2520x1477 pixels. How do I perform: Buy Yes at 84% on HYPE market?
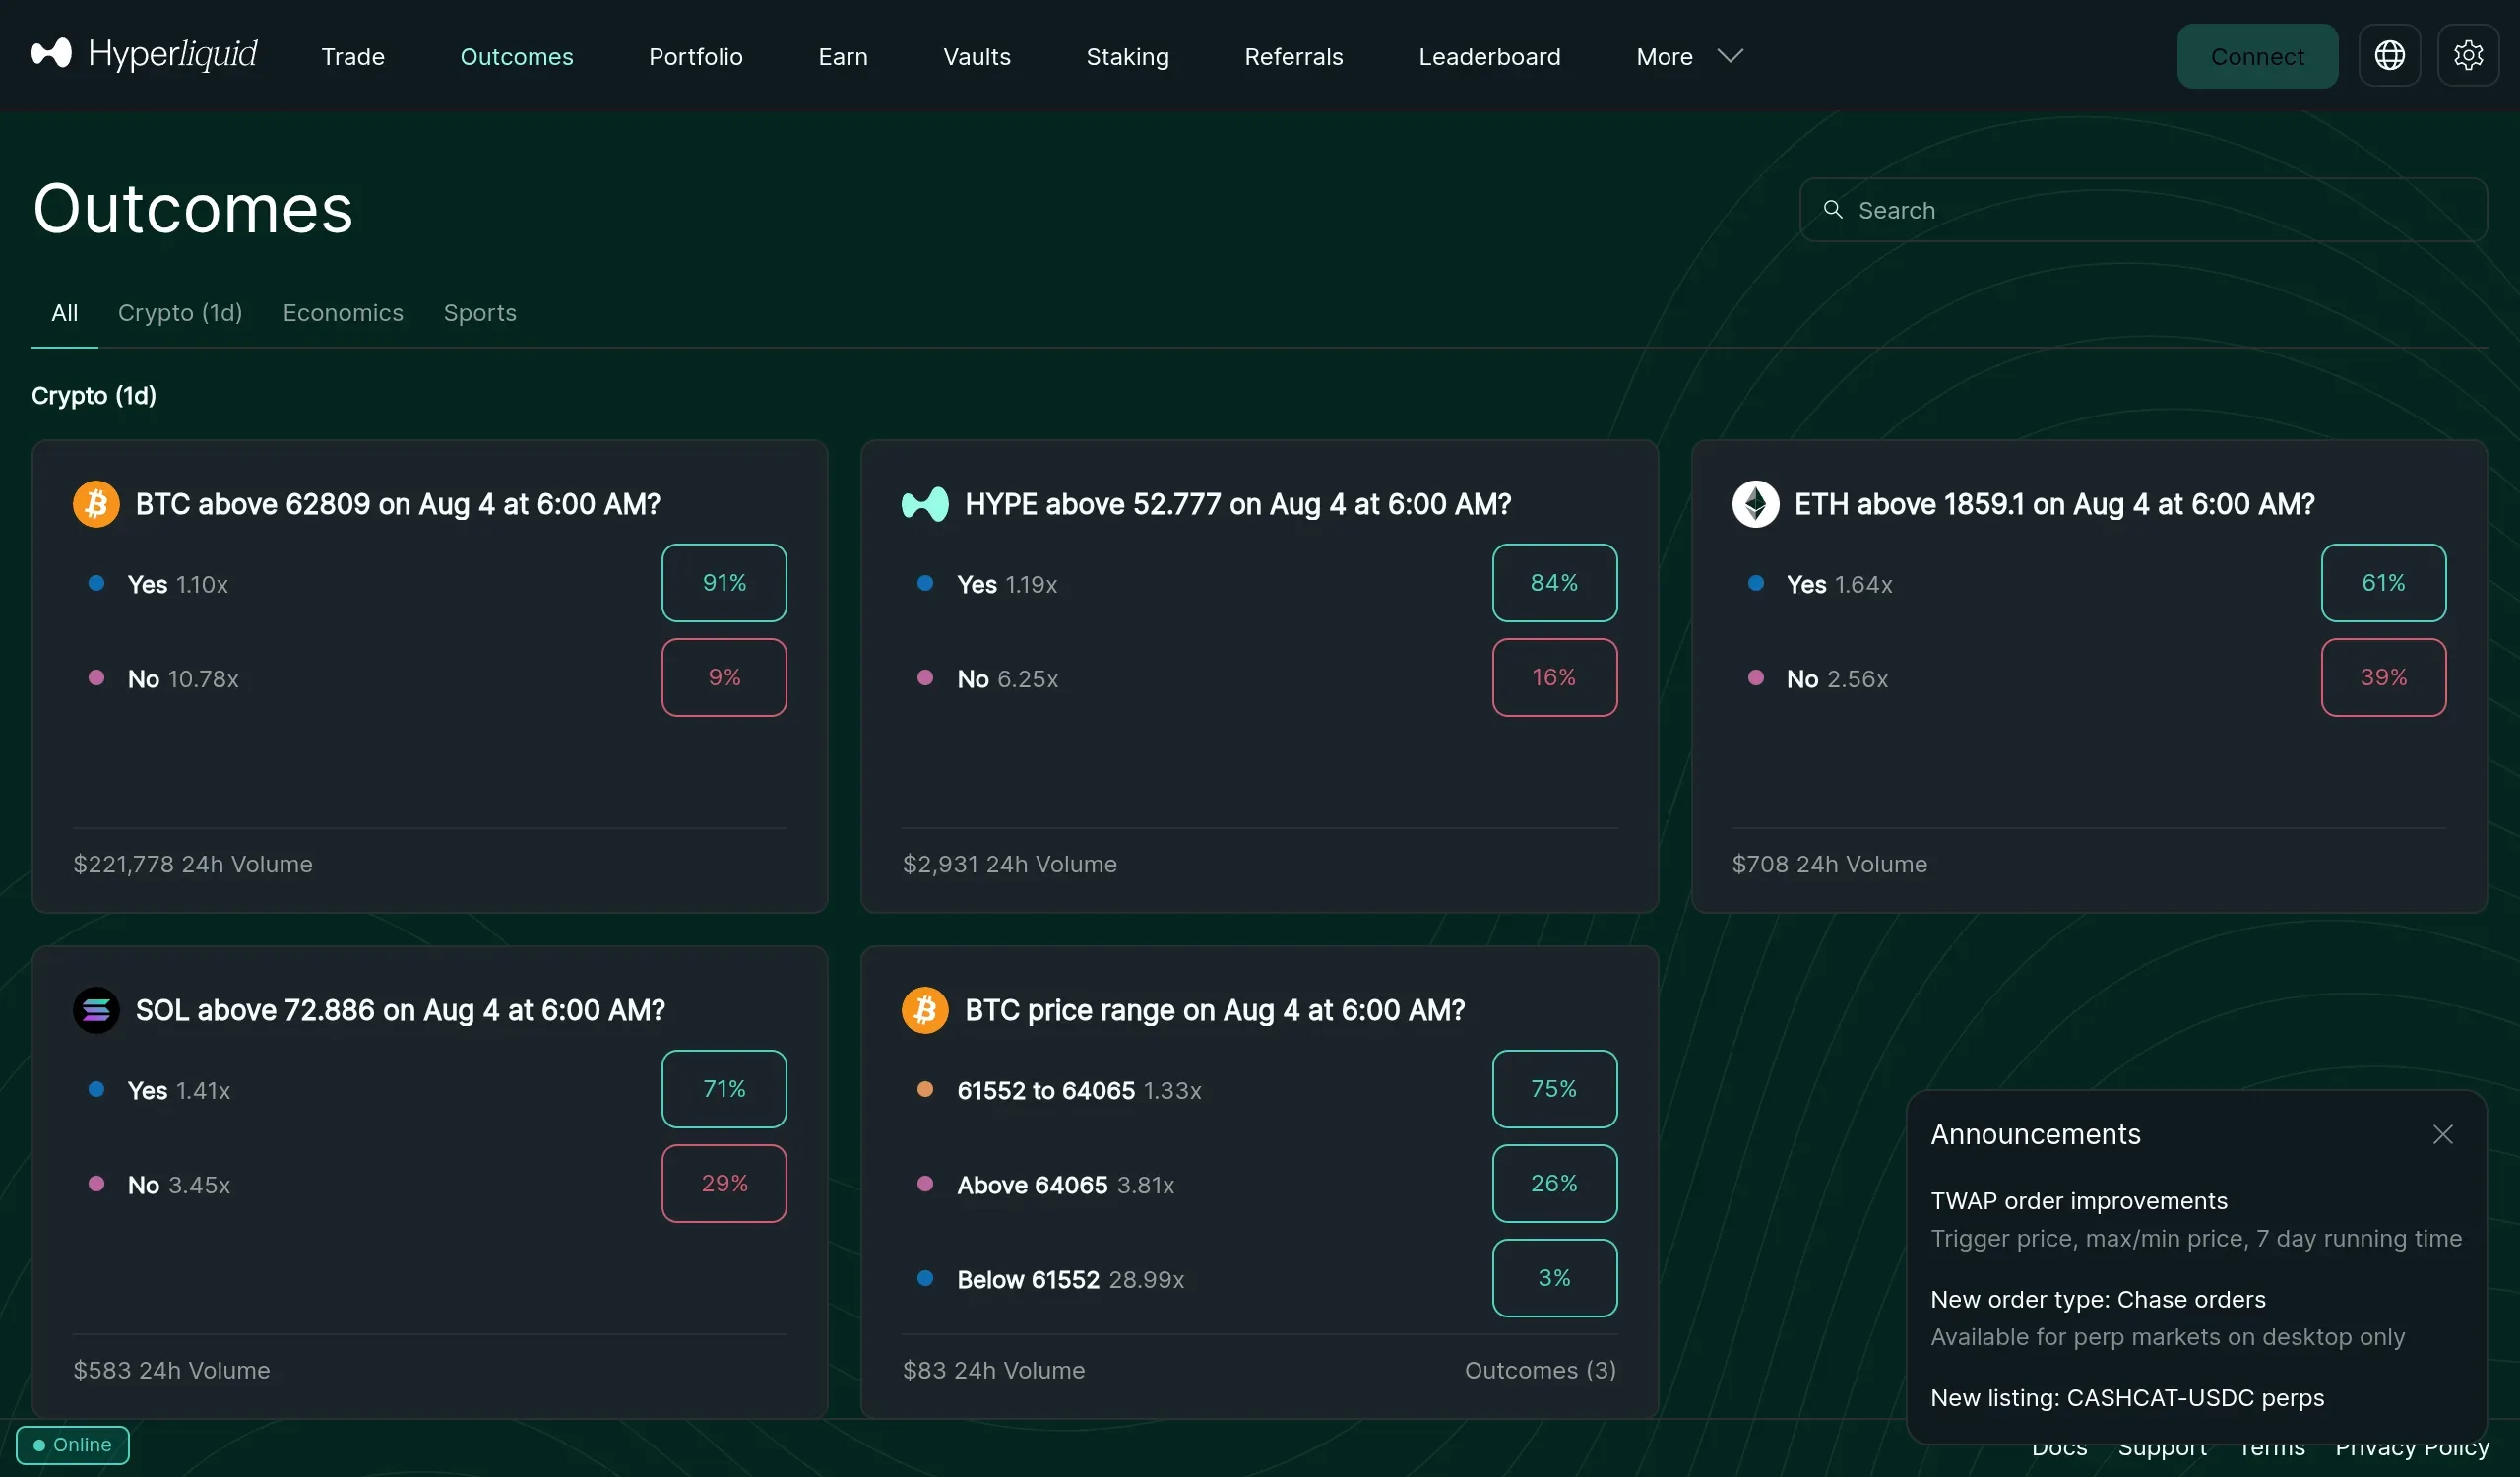point(1554,583)
